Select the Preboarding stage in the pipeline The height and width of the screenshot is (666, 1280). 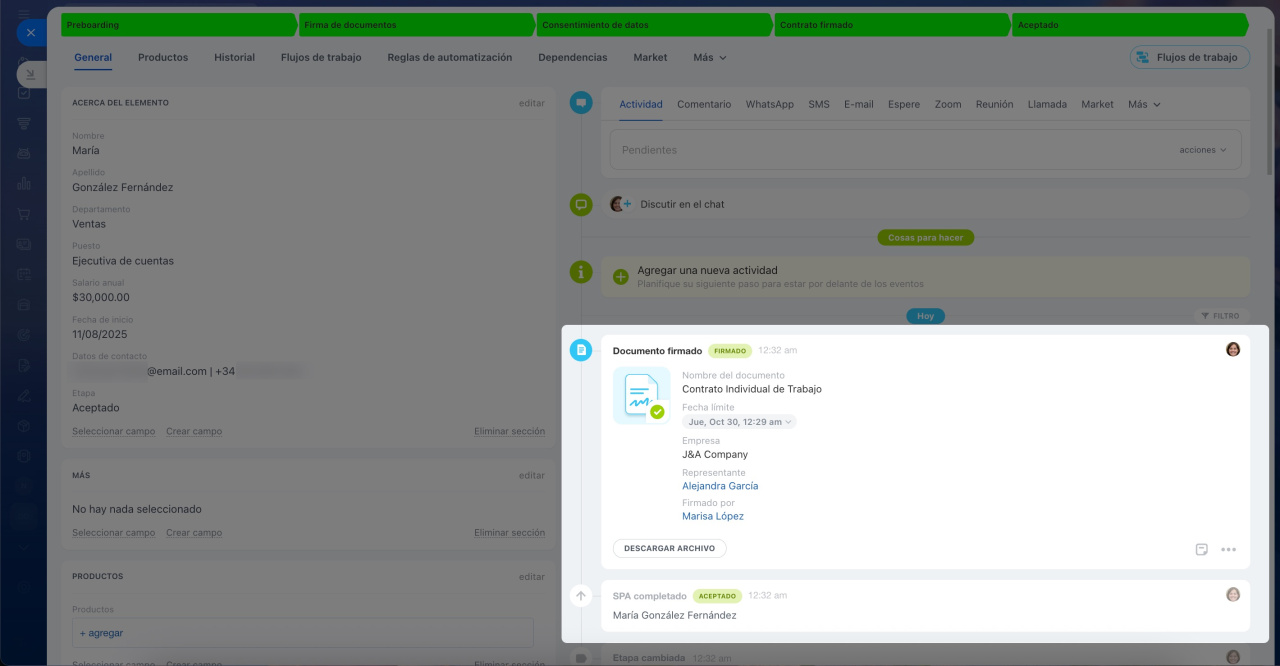click(179, 25)
